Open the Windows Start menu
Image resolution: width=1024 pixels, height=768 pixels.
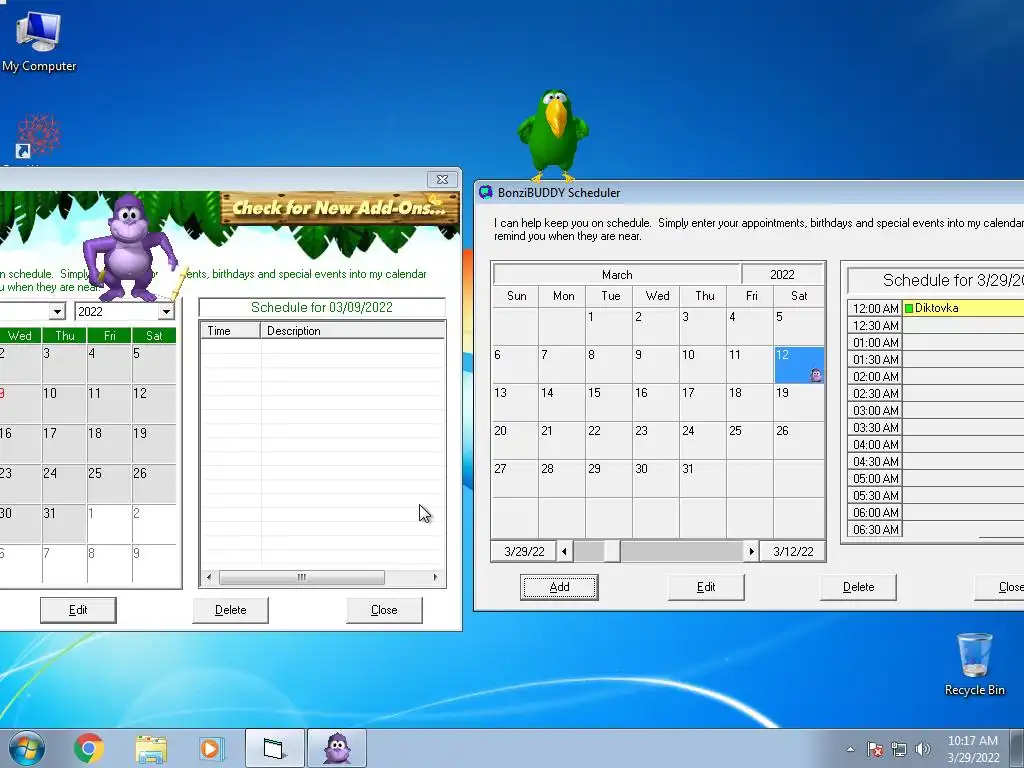tap(27, 748)
